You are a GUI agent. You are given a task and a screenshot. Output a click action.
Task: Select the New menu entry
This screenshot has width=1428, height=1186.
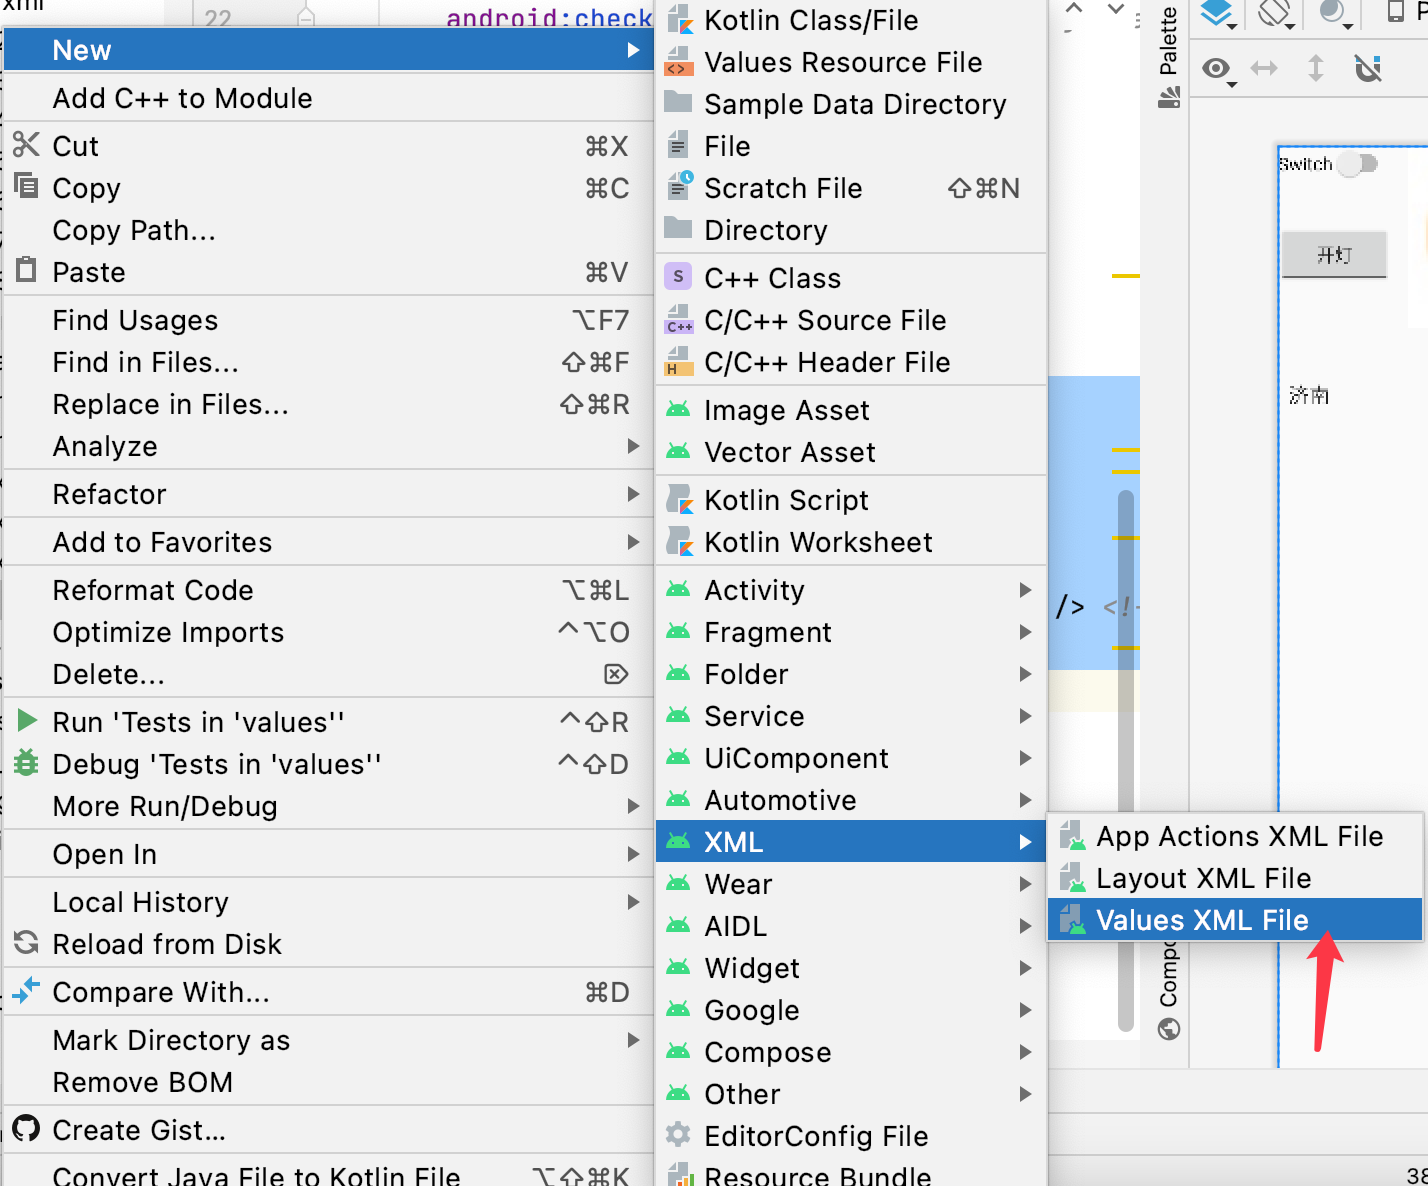click(328, 50)
